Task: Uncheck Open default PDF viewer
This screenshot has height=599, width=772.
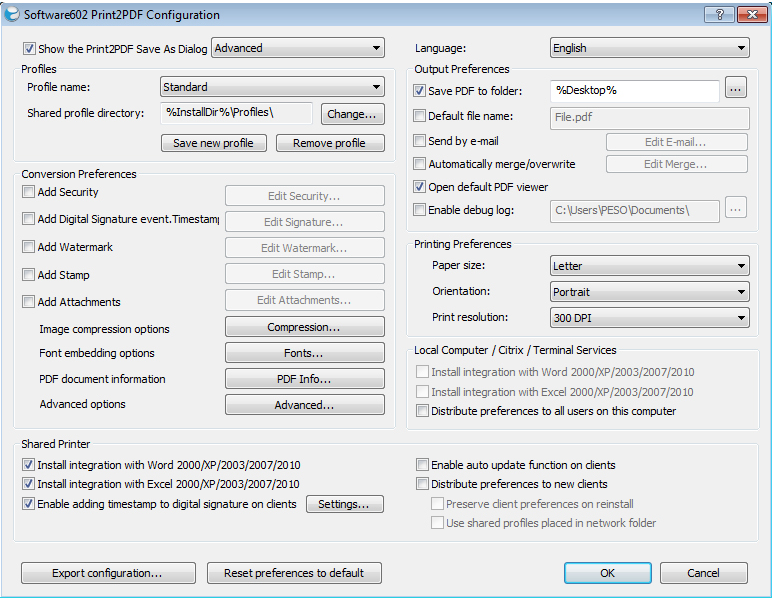Action: pos(420,187)
